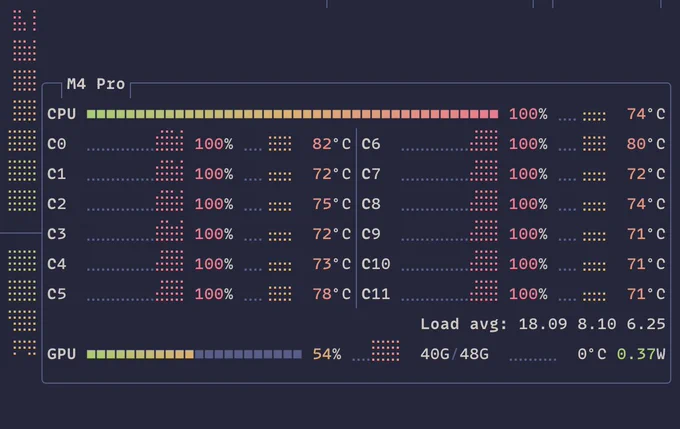This screenshot has height=429, width=680.
Task: Click the 8.10 load average value
Action: click(x=597, y=324)
